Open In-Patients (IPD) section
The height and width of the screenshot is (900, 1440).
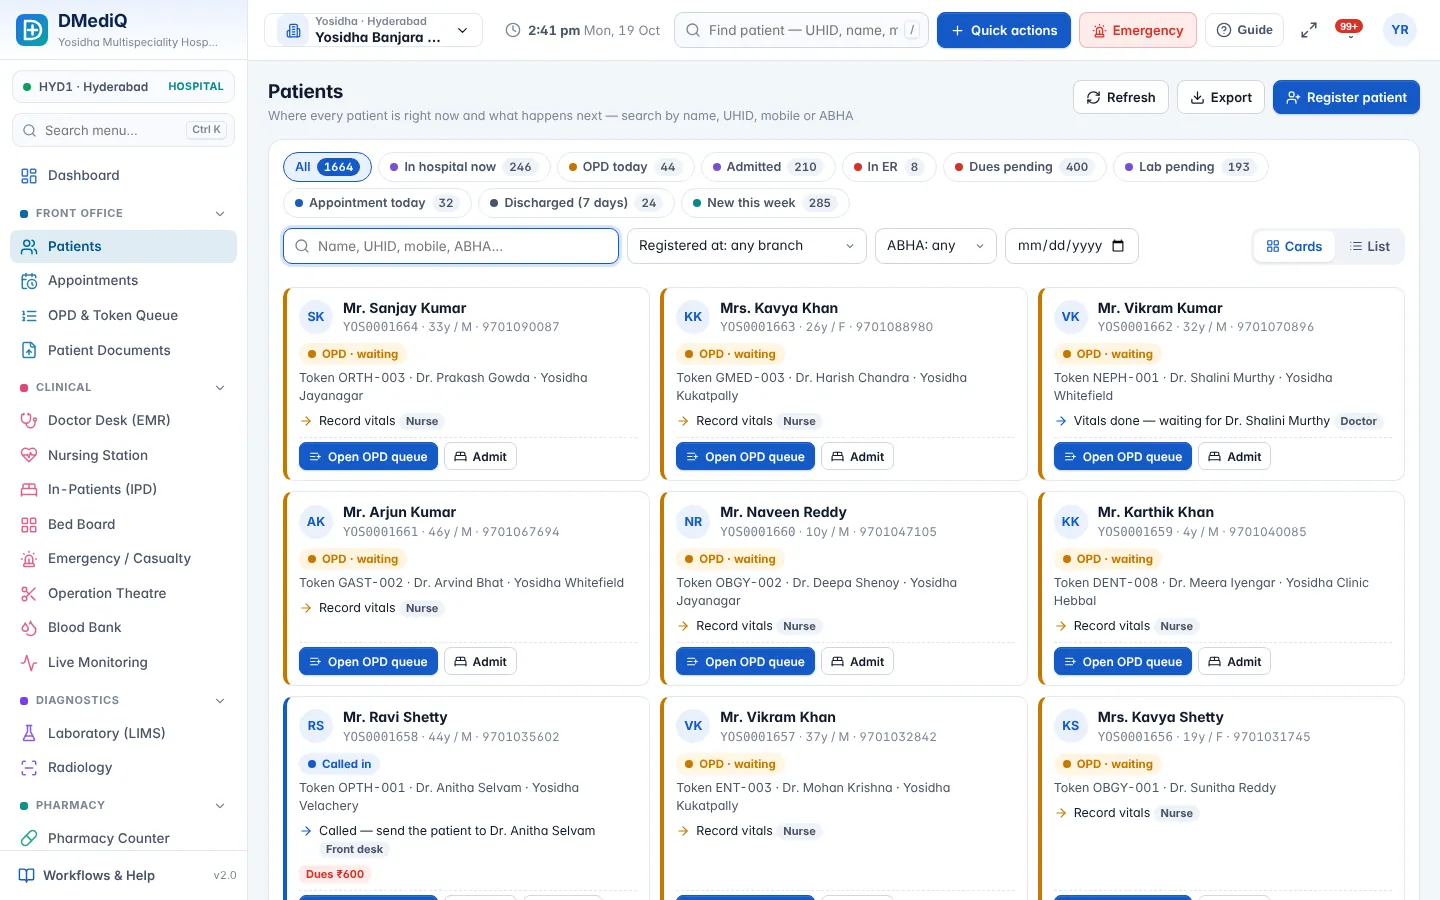[123, 489]
